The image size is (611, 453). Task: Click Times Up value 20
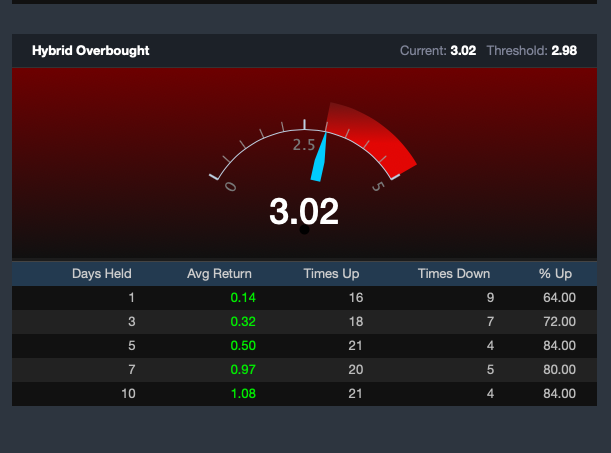click(x=356, y=369)
